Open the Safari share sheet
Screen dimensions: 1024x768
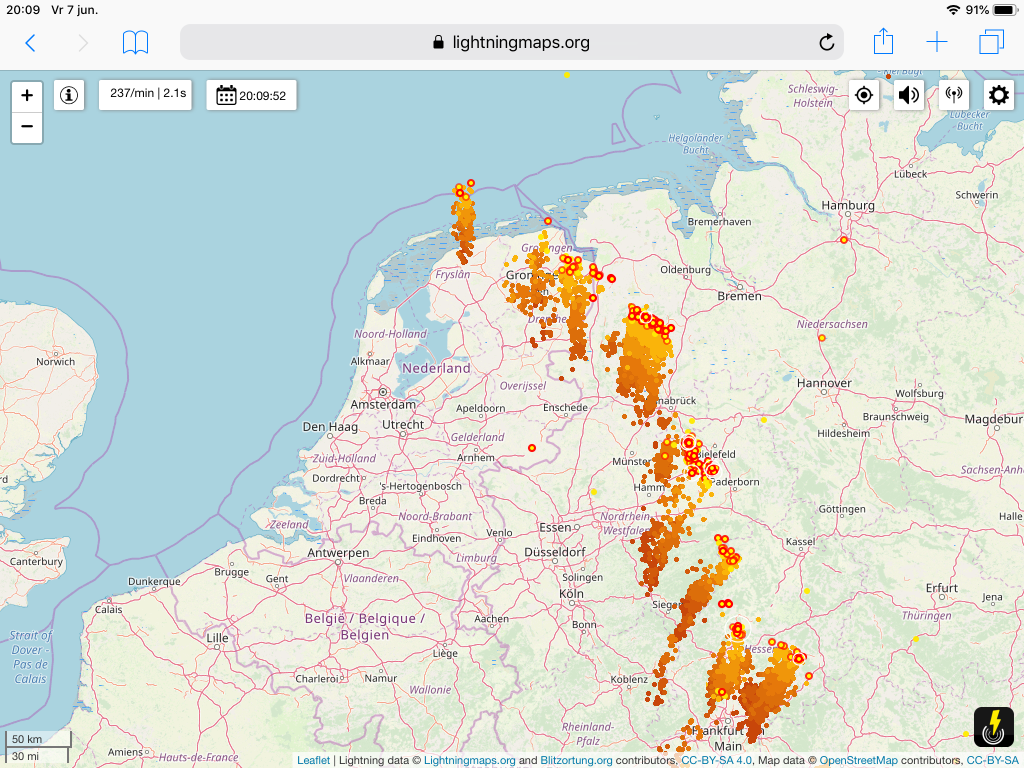coord(883,42)
